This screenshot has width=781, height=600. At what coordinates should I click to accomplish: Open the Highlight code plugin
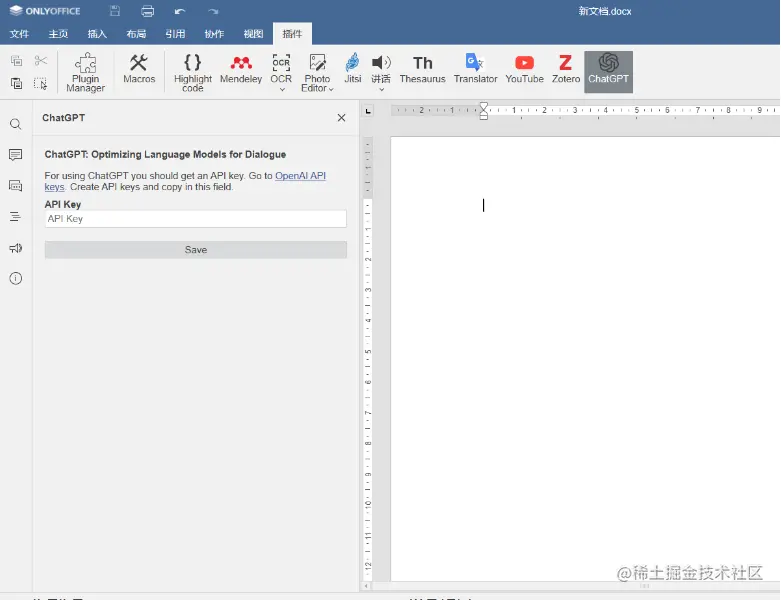193,73
